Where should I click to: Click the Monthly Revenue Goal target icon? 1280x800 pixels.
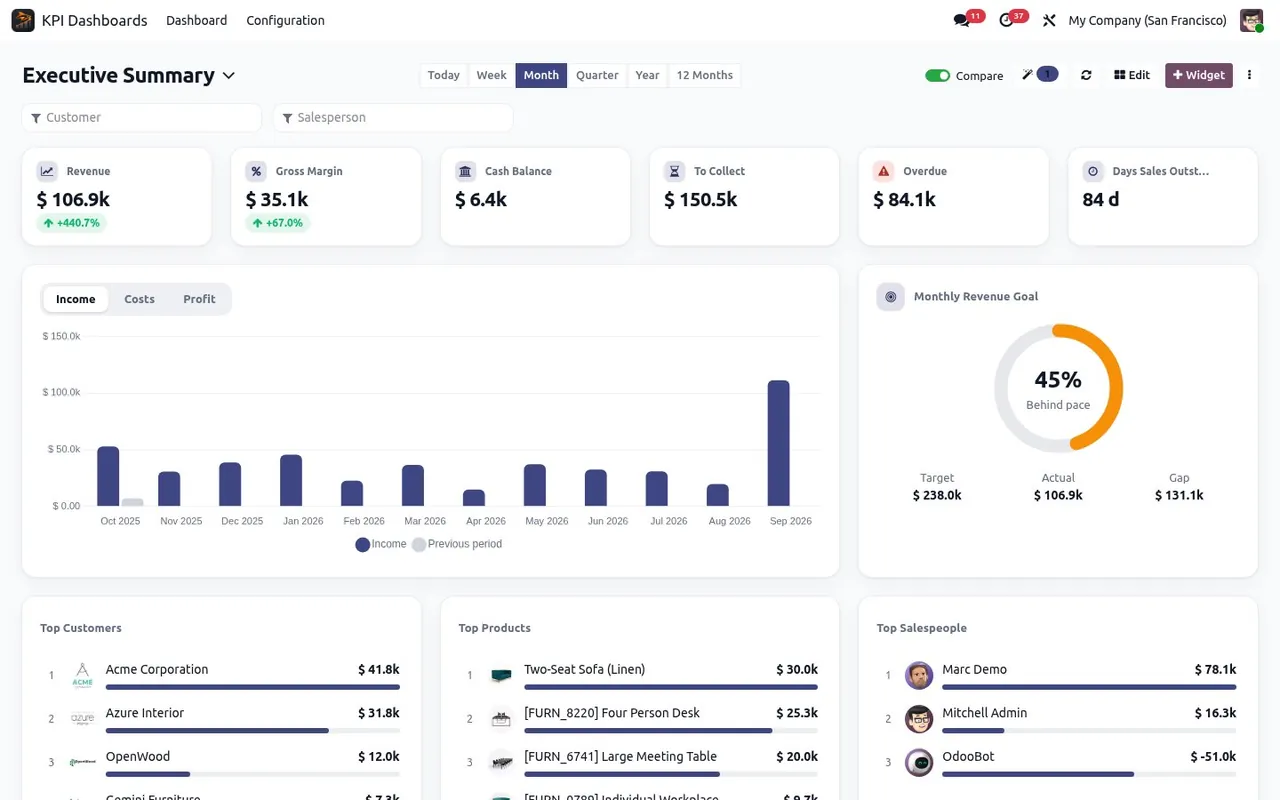click(890, 297)
